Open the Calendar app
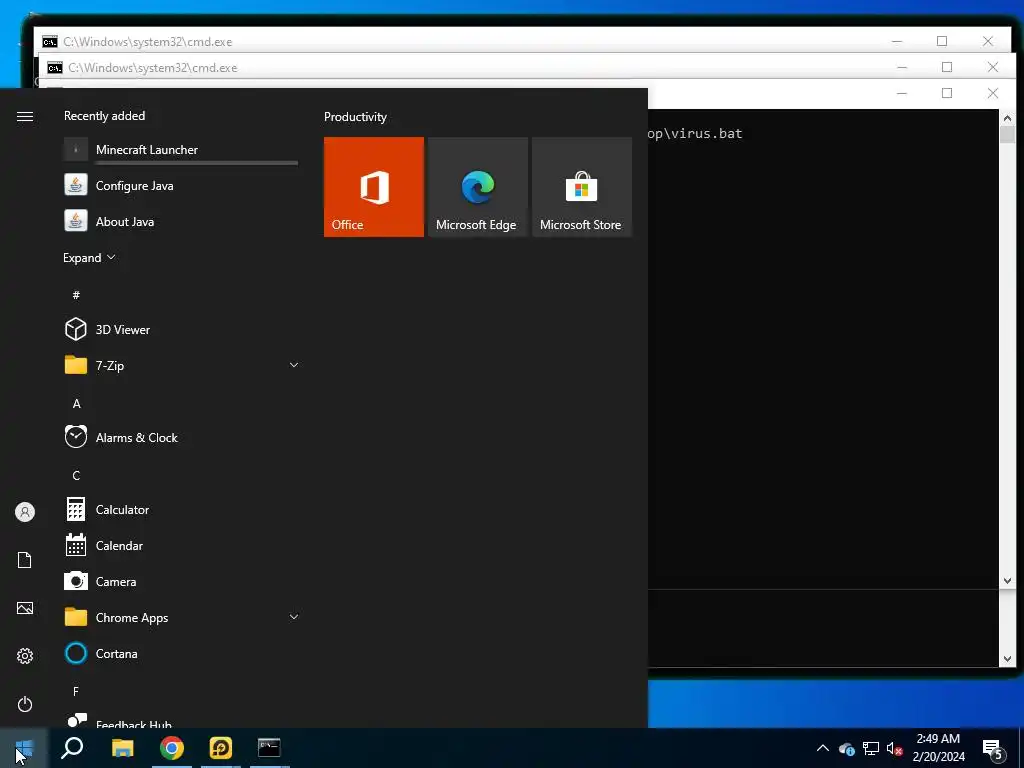 coord(181,545)
